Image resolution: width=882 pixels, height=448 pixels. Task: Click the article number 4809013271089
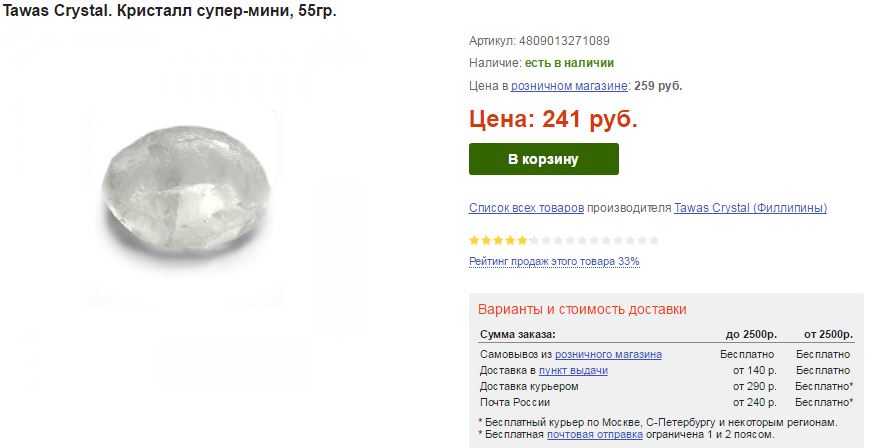[x=564, y=41]
